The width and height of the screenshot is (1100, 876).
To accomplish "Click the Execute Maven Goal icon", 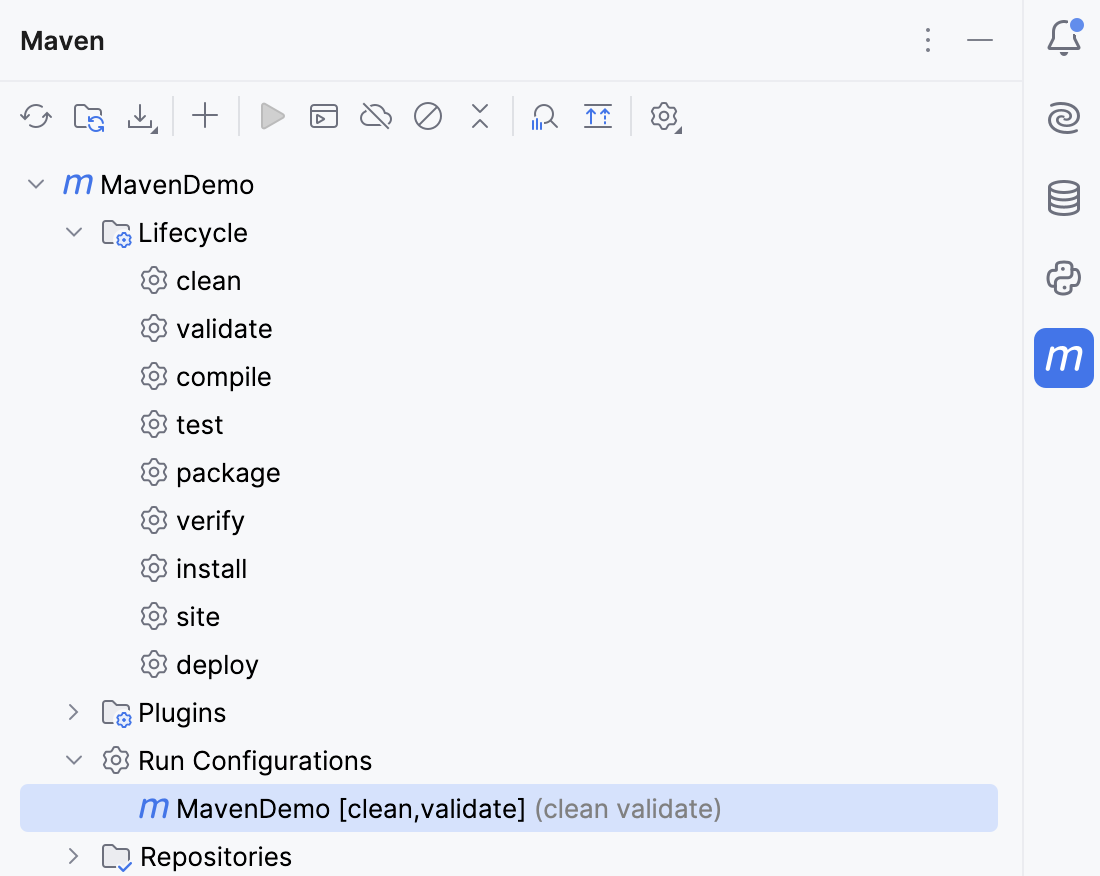I will [323, 117].
